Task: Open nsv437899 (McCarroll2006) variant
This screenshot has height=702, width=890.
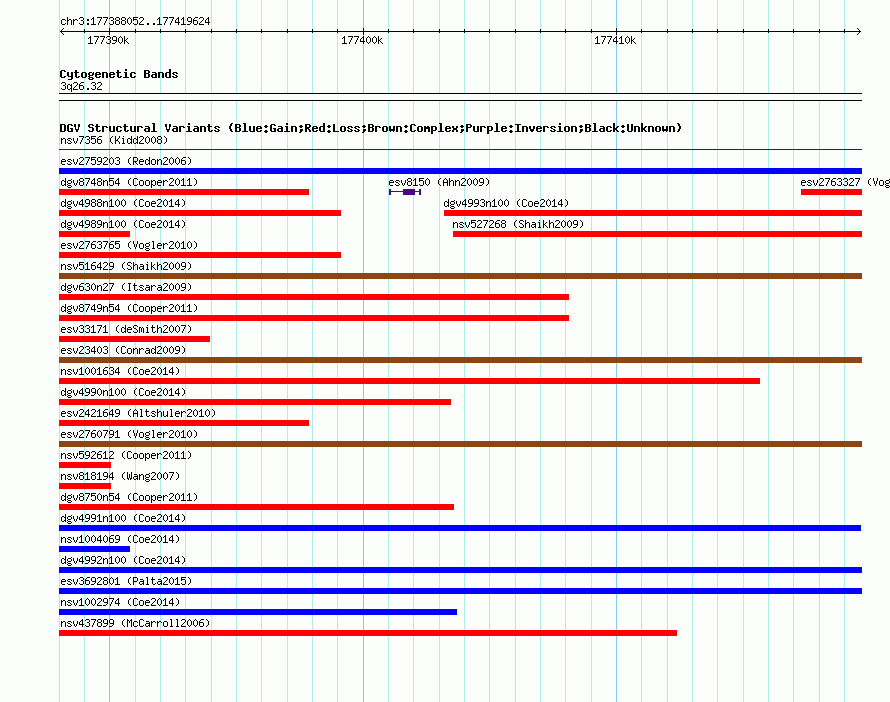Action: click(x=135, y=623)
